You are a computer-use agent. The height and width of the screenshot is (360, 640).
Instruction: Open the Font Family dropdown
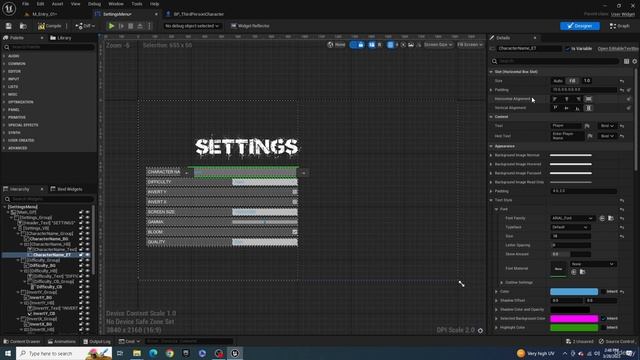coord(572,218)
